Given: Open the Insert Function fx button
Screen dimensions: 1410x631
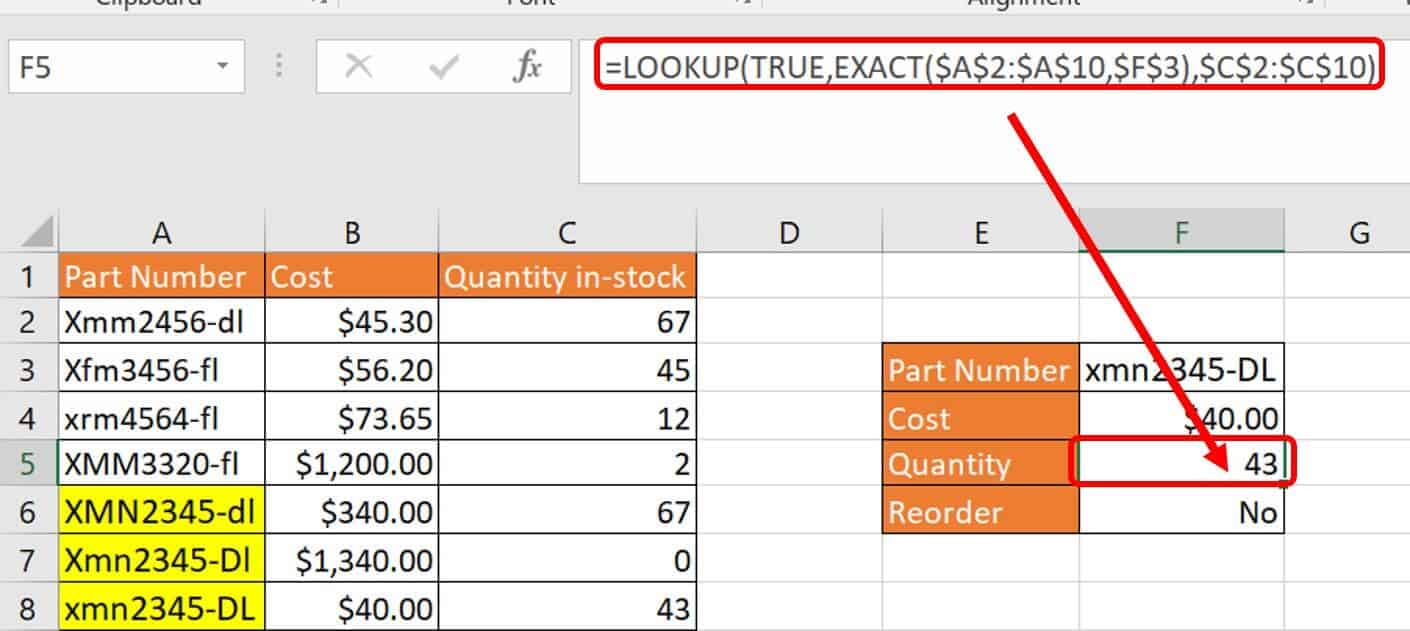Looking at the screenshot, I should pyautogui.click(x=527, y=67).
